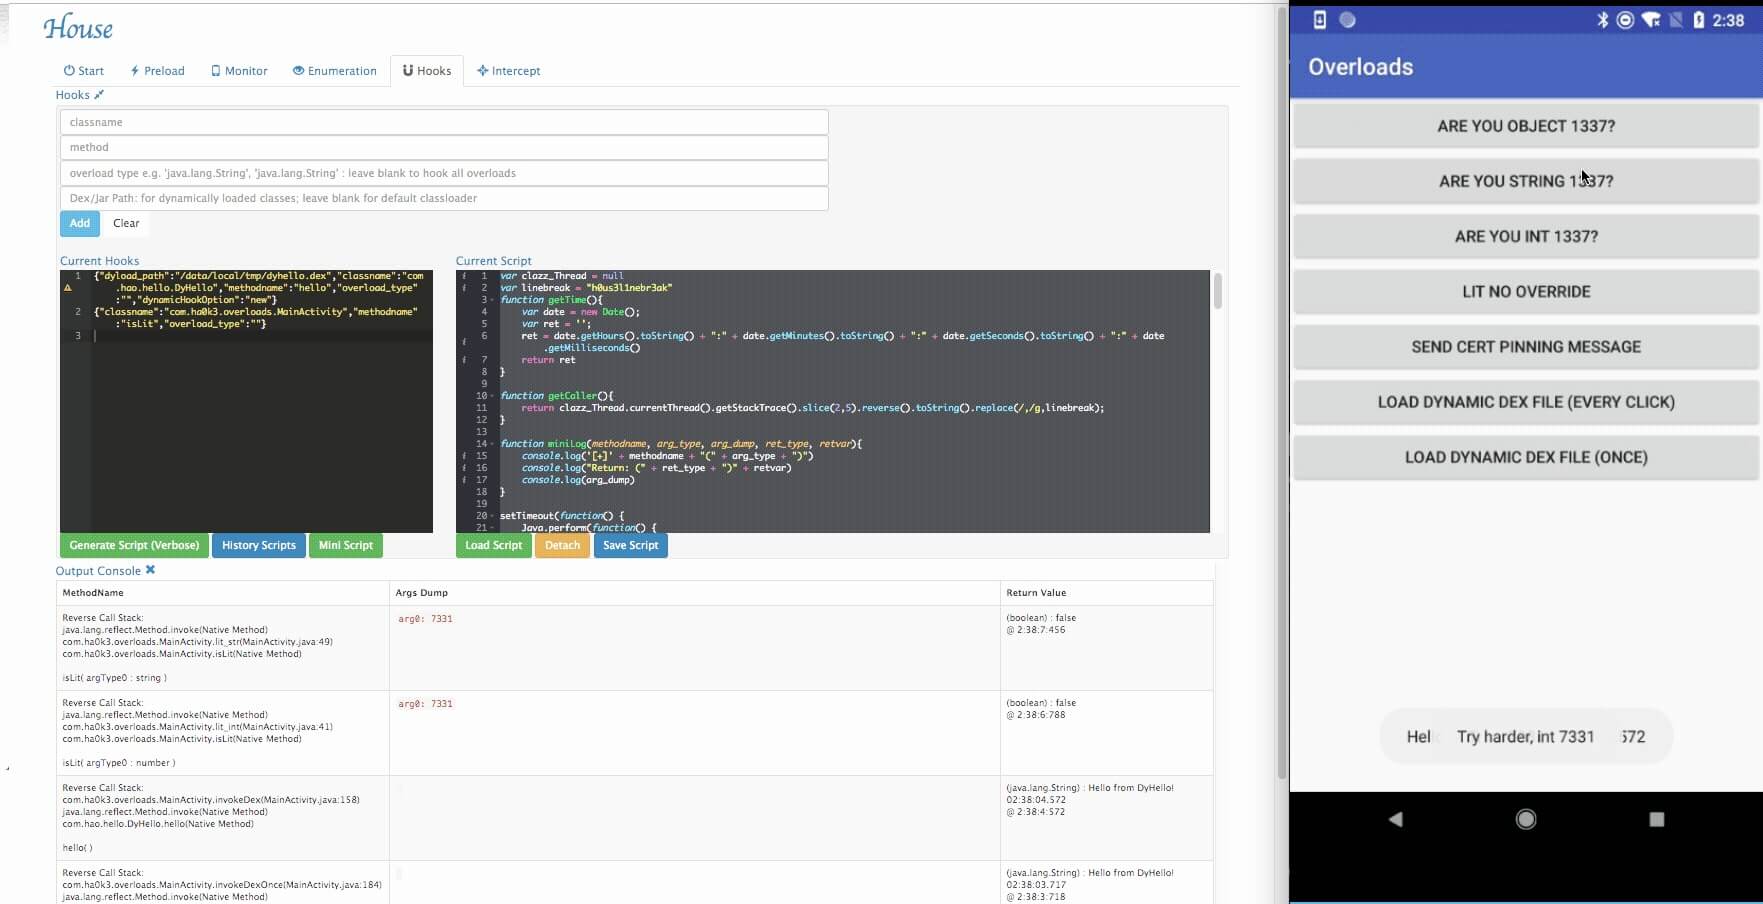Tap the Android recents square icon
Viewport: 1763px width, 904px height.
click(1656, 819)
